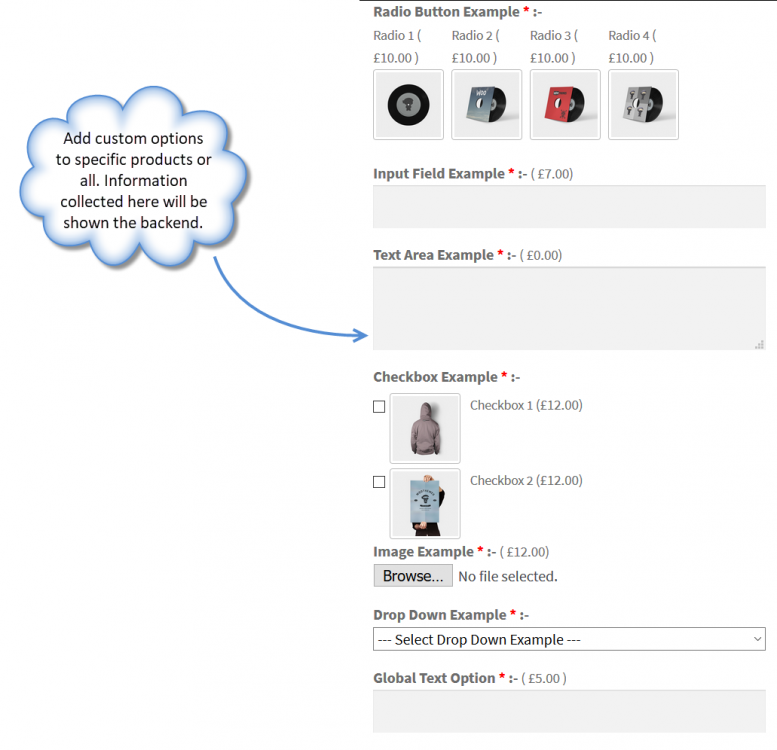The width and height of the screenshot is (777, 750).
Task: Open the Select Drop Down Example combo box
Action: point(568,639)
